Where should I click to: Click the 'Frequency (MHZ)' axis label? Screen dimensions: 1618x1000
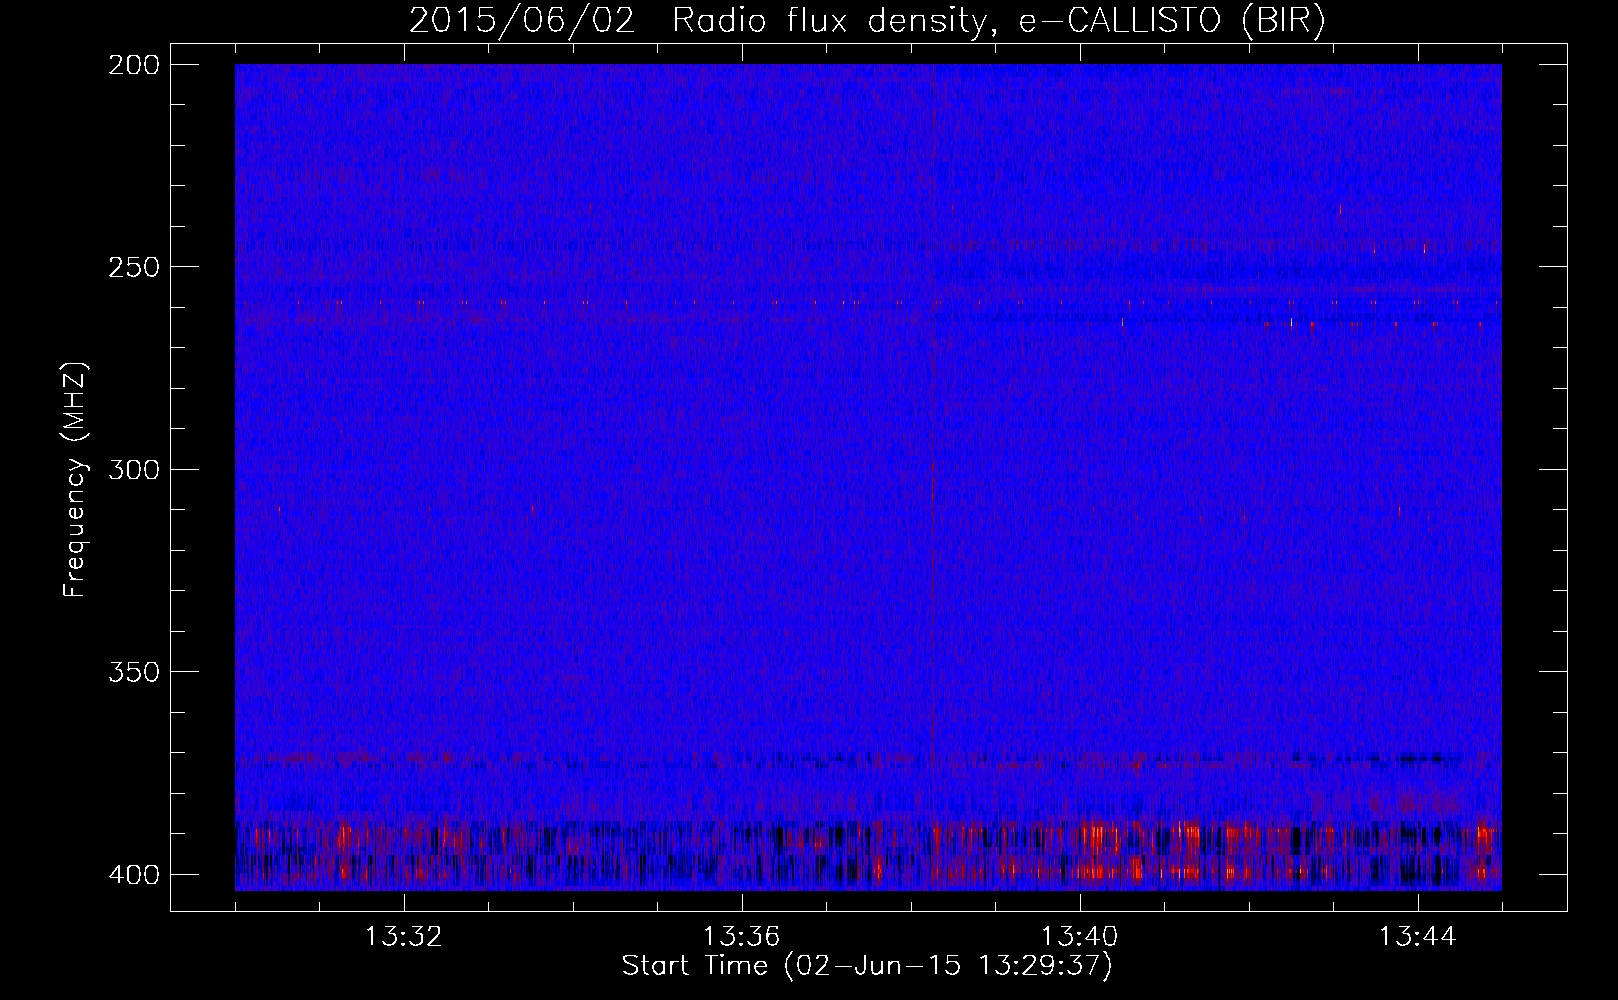click(x=75, y=480)
